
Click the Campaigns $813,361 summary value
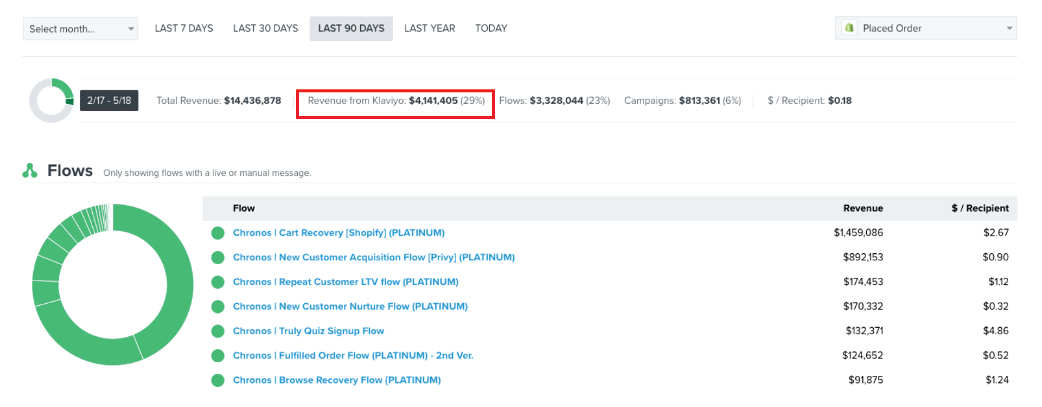tap(699, 101)
